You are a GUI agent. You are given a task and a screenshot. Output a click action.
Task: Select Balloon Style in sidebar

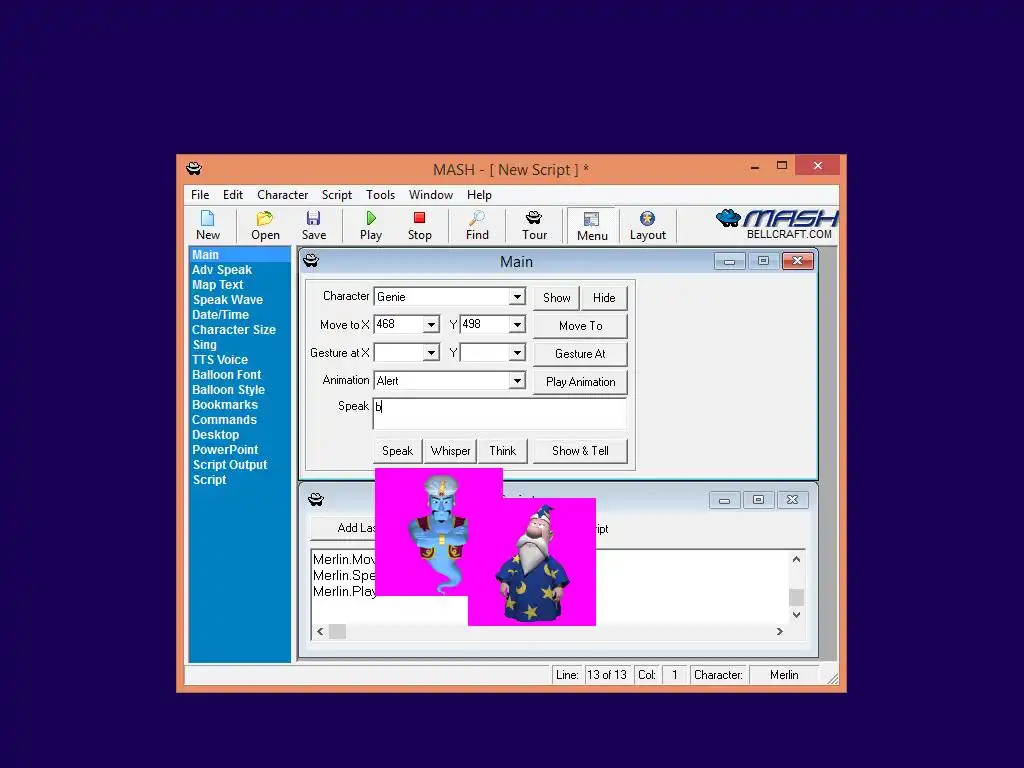click(229, 390)
